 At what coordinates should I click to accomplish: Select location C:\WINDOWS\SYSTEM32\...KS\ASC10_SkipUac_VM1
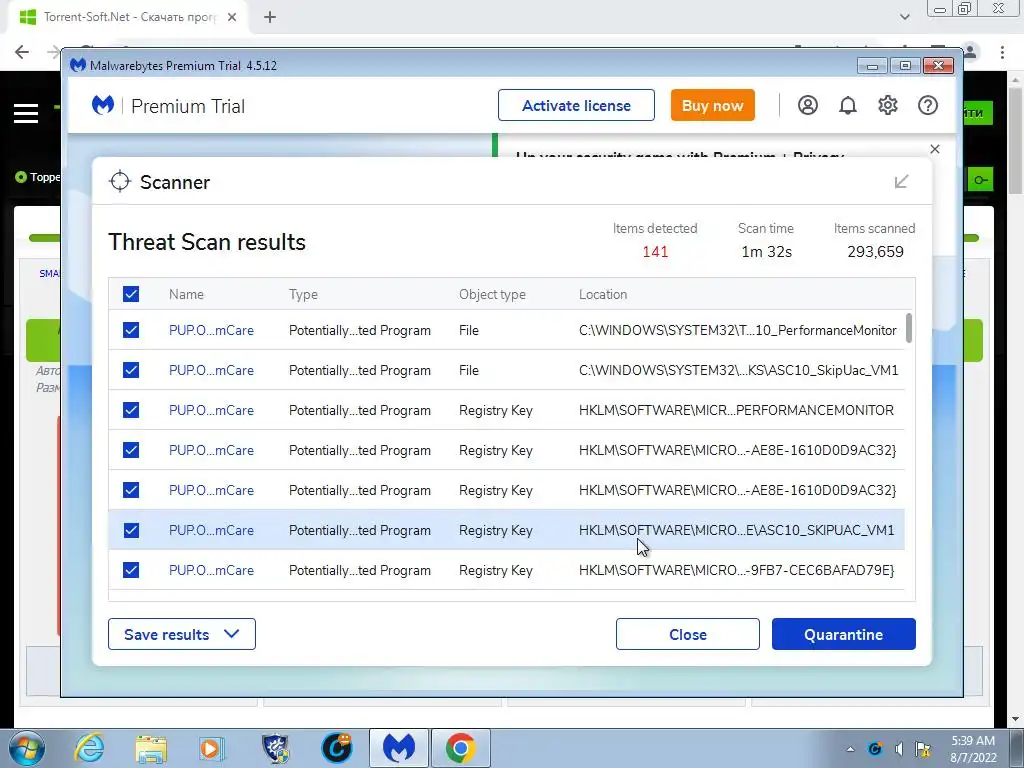point(738,370)
